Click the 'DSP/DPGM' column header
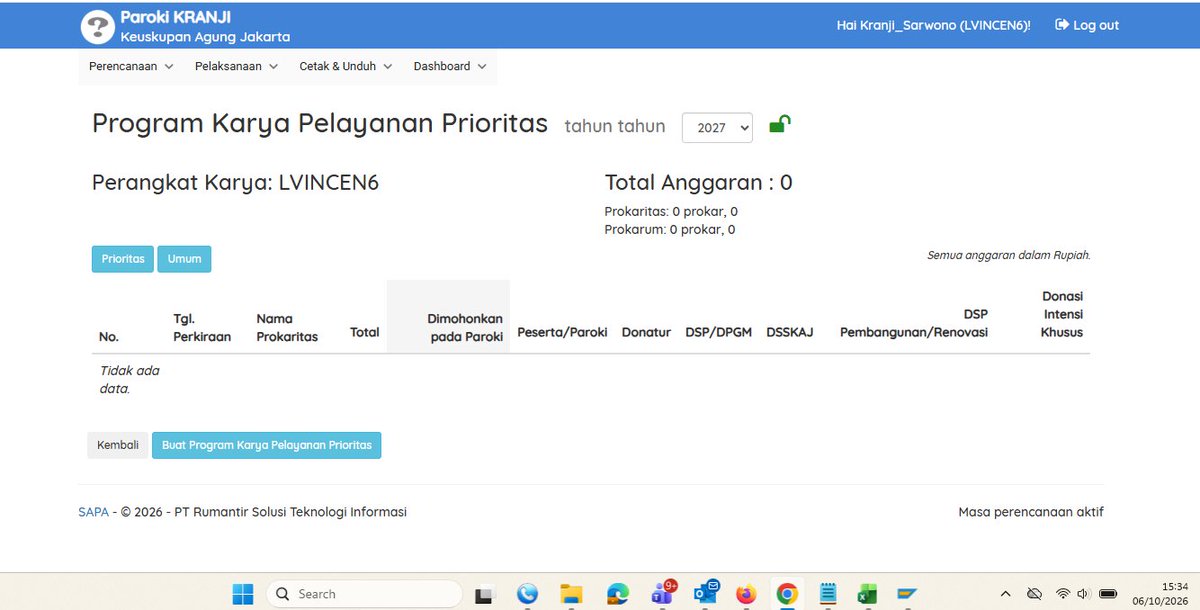Screen dimensions: 1200x610 click(718, 332)
